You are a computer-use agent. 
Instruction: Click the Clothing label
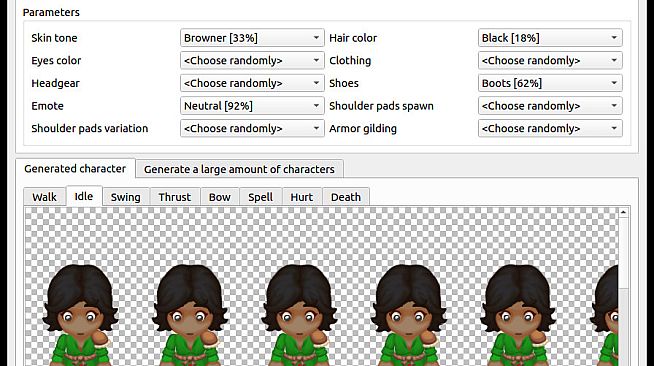click(x=350, y=60)
